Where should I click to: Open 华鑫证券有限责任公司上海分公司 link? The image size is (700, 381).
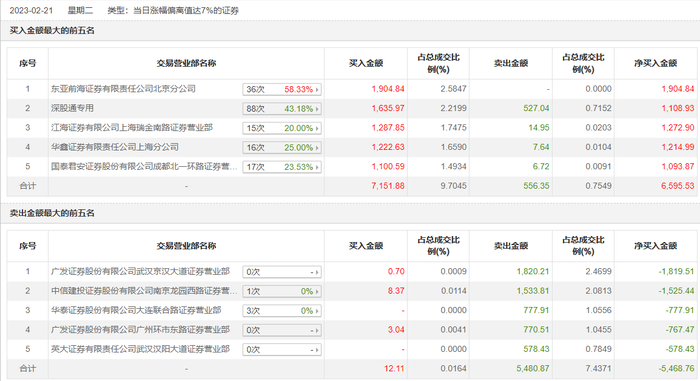115,147
